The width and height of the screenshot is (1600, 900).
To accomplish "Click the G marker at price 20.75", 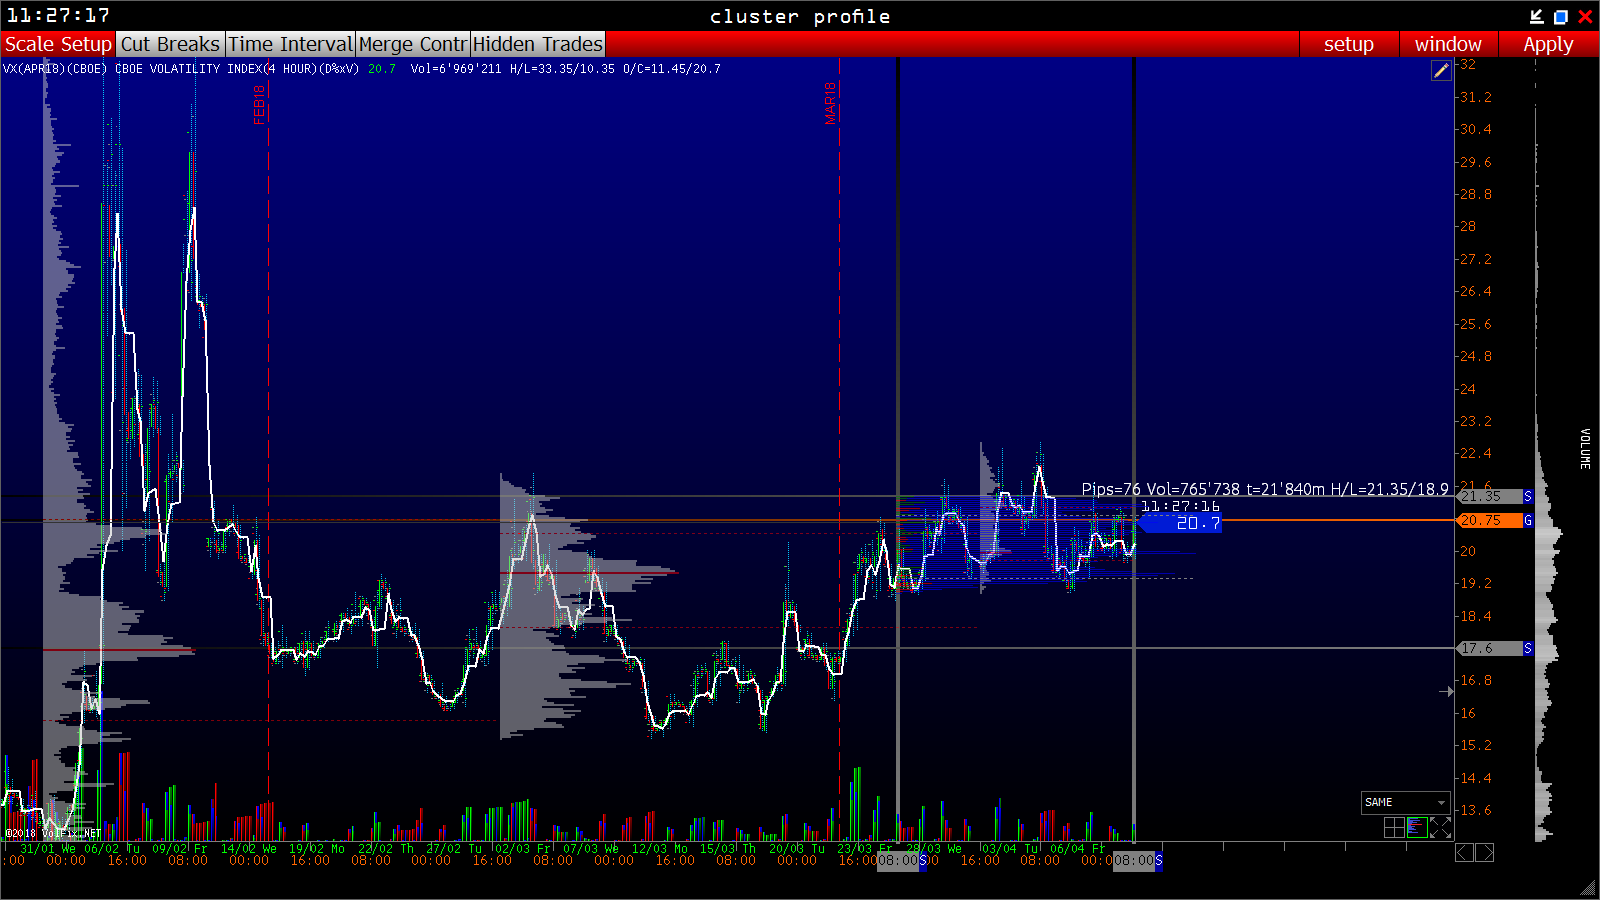I will coord(1528,520).
